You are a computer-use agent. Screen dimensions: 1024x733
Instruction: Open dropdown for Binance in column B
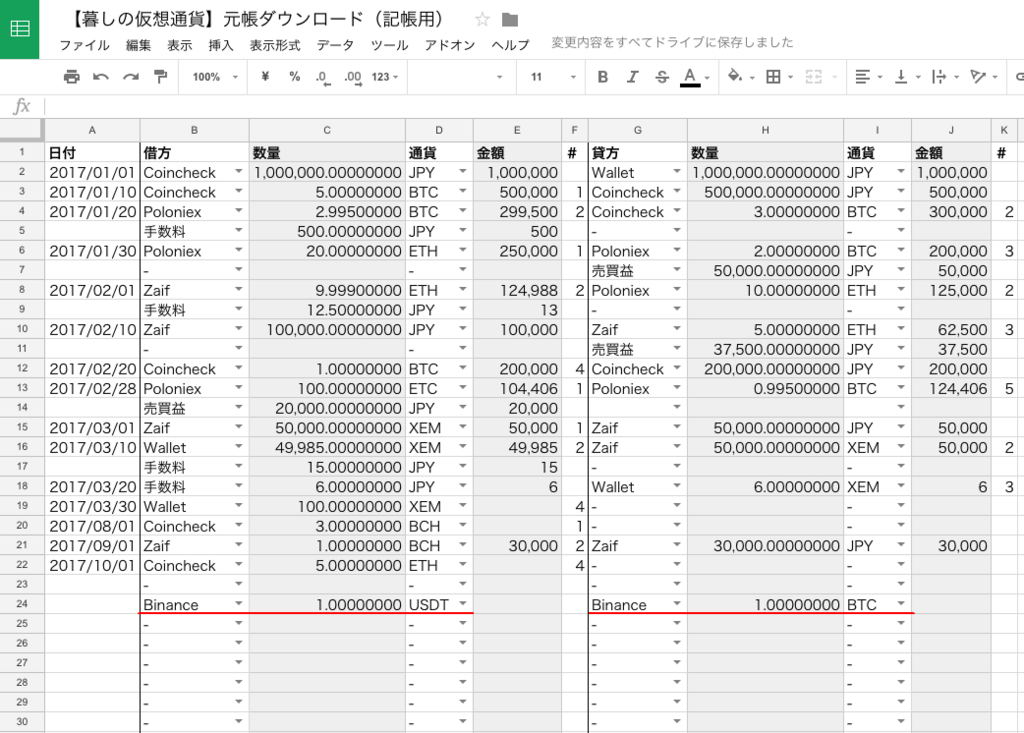pos(239,603)
